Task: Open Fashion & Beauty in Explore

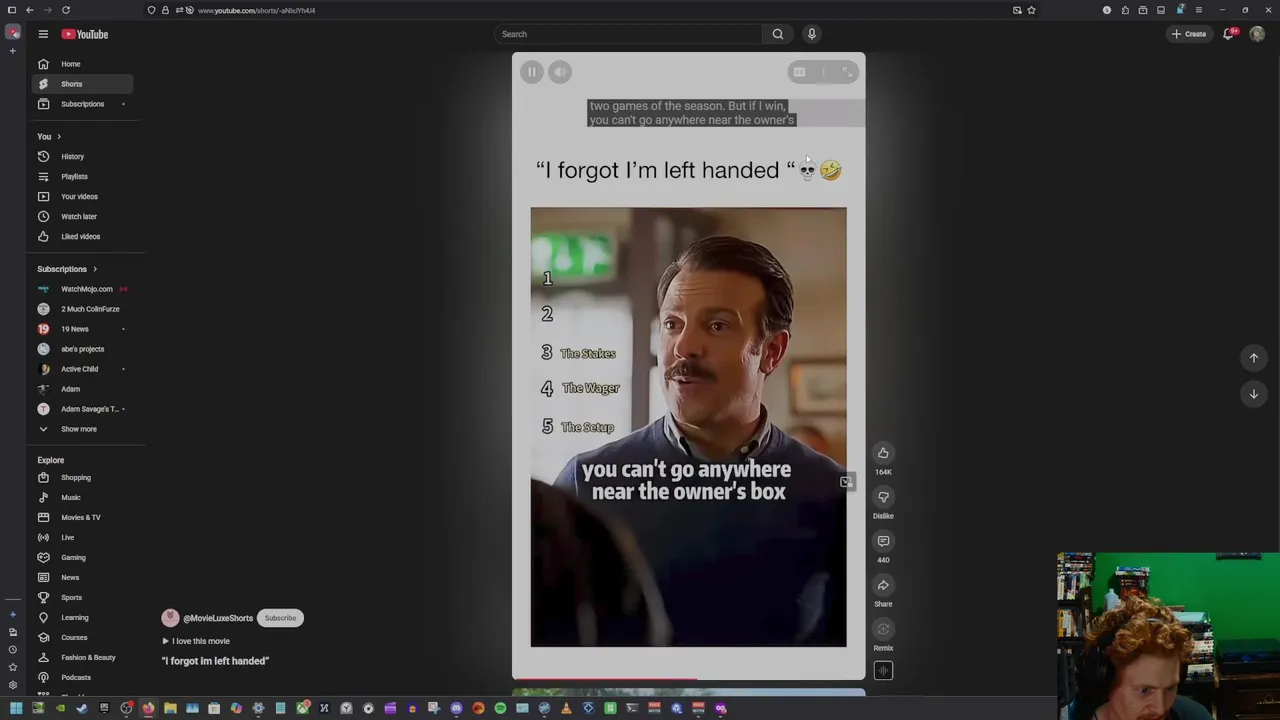Action: point(82,657)
